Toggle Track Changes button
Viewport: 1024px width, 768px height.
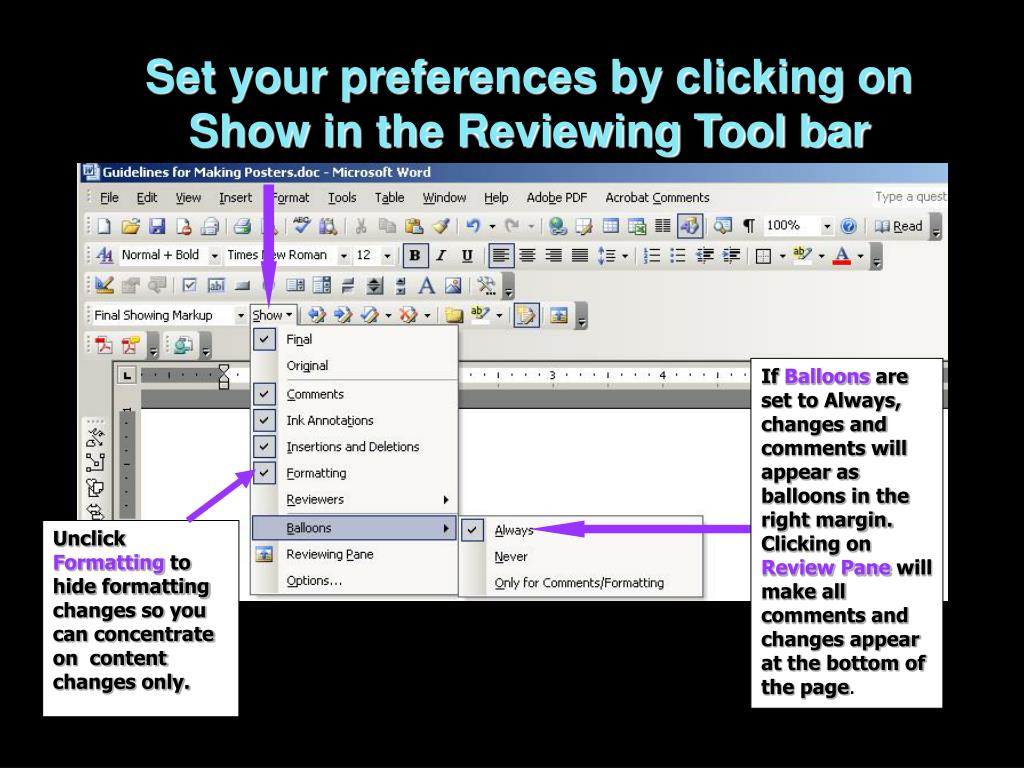tap(526, 315)
